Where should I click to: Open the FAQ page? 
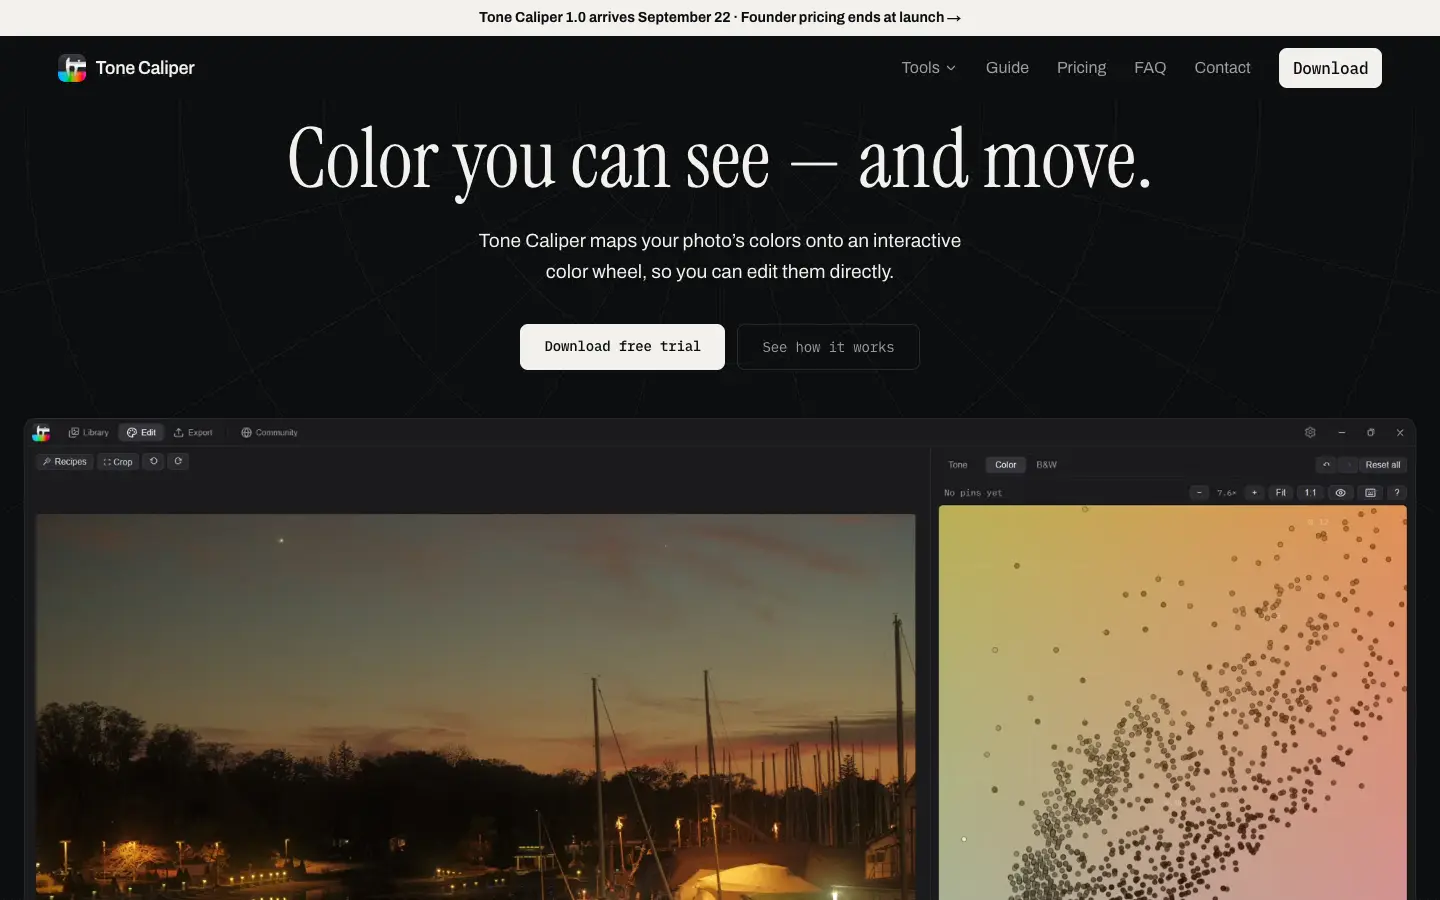tap(1150, 68)
